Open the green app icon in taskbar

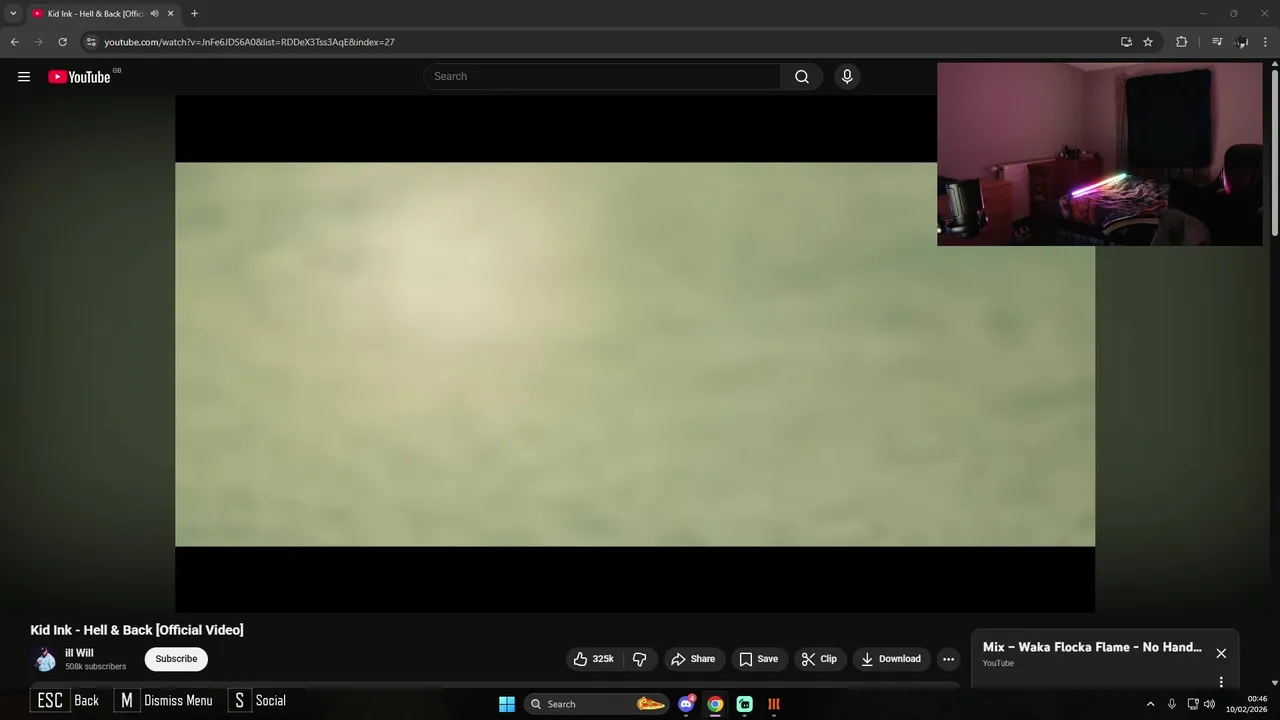[744, 704]
